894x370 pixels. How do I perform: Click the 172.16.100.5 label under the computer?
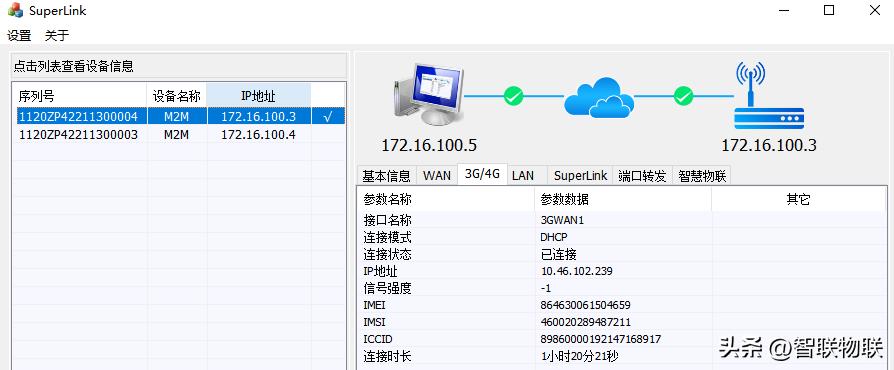pos(429,145)
